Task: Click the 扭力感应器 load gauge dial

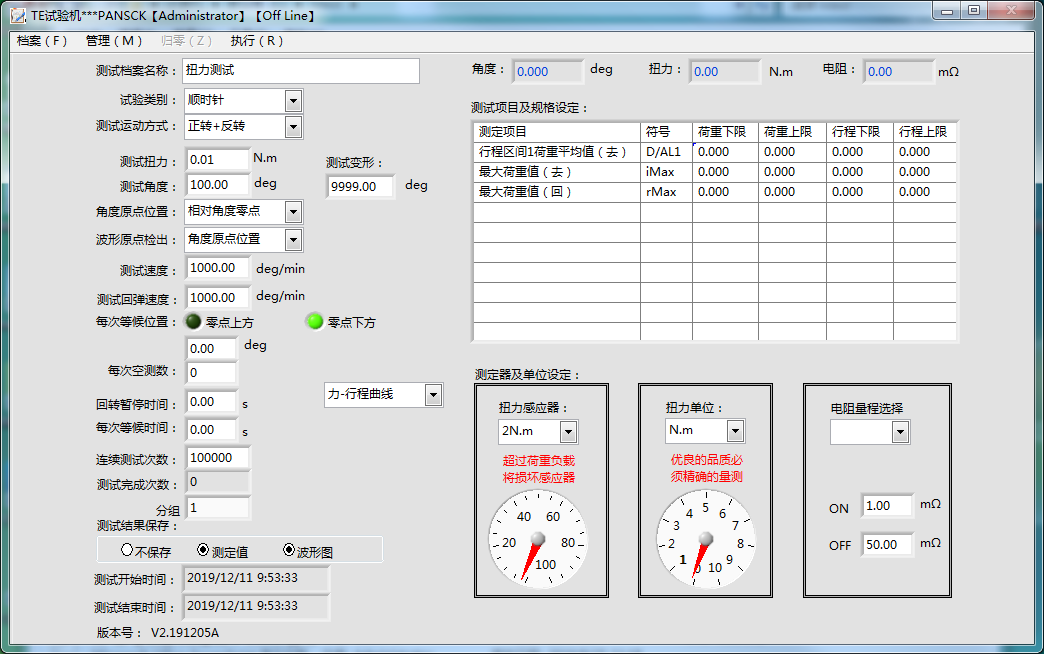Action: coord(538,539)
